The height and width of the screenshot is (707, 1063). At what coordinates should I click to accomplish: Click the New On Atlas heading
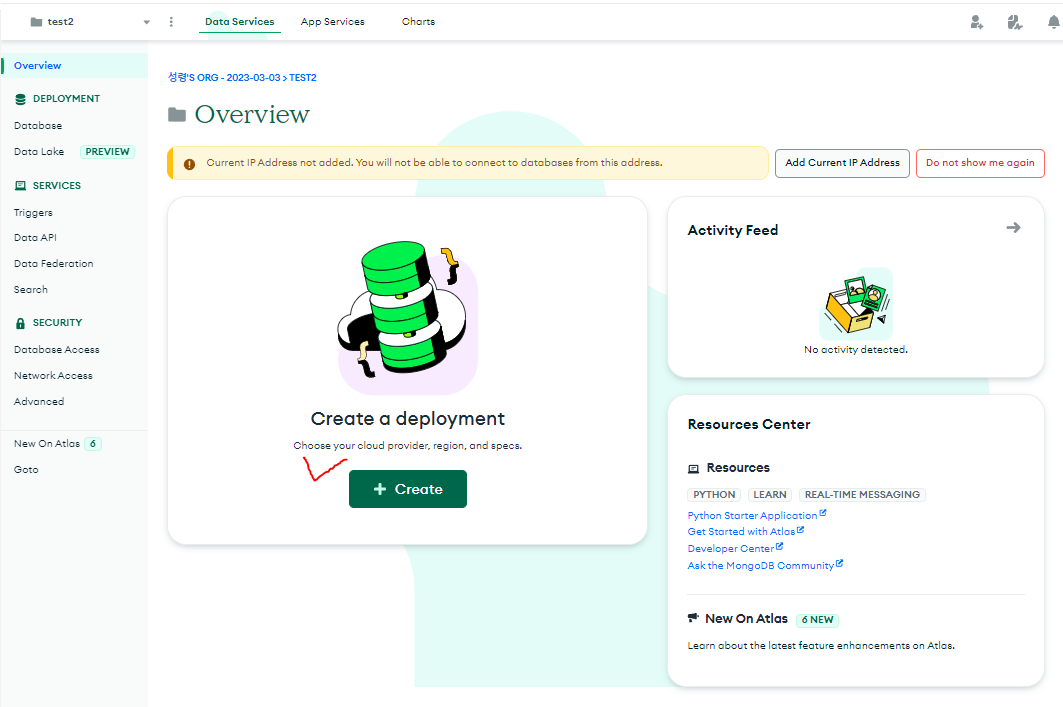[x=746, y=619]
